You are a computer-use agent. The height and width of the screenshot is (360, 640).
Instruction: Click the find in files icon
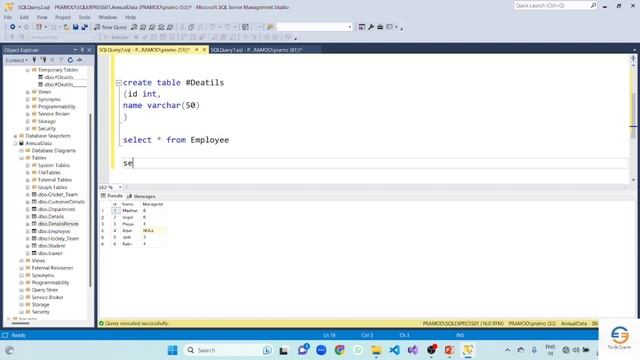coord(270,27)
